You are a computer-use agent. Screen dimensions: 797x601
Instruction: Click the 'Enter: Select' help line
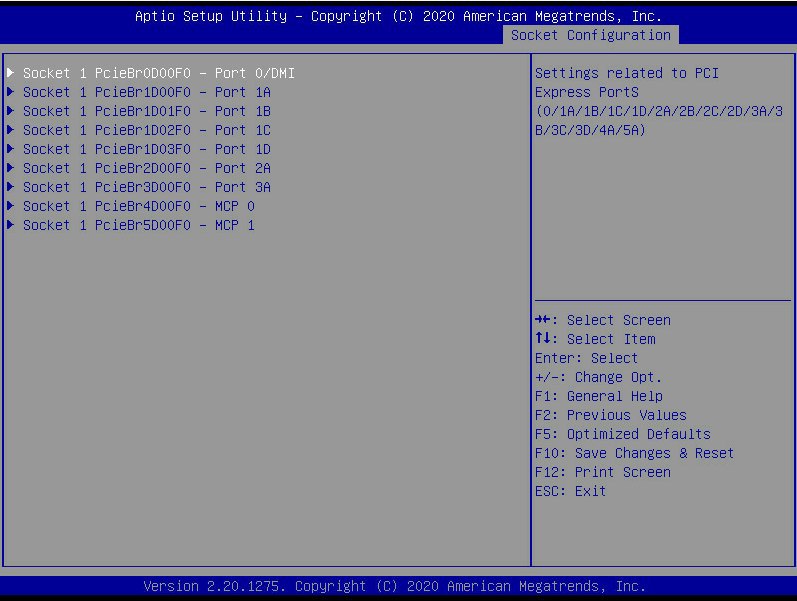click(586, 358)
